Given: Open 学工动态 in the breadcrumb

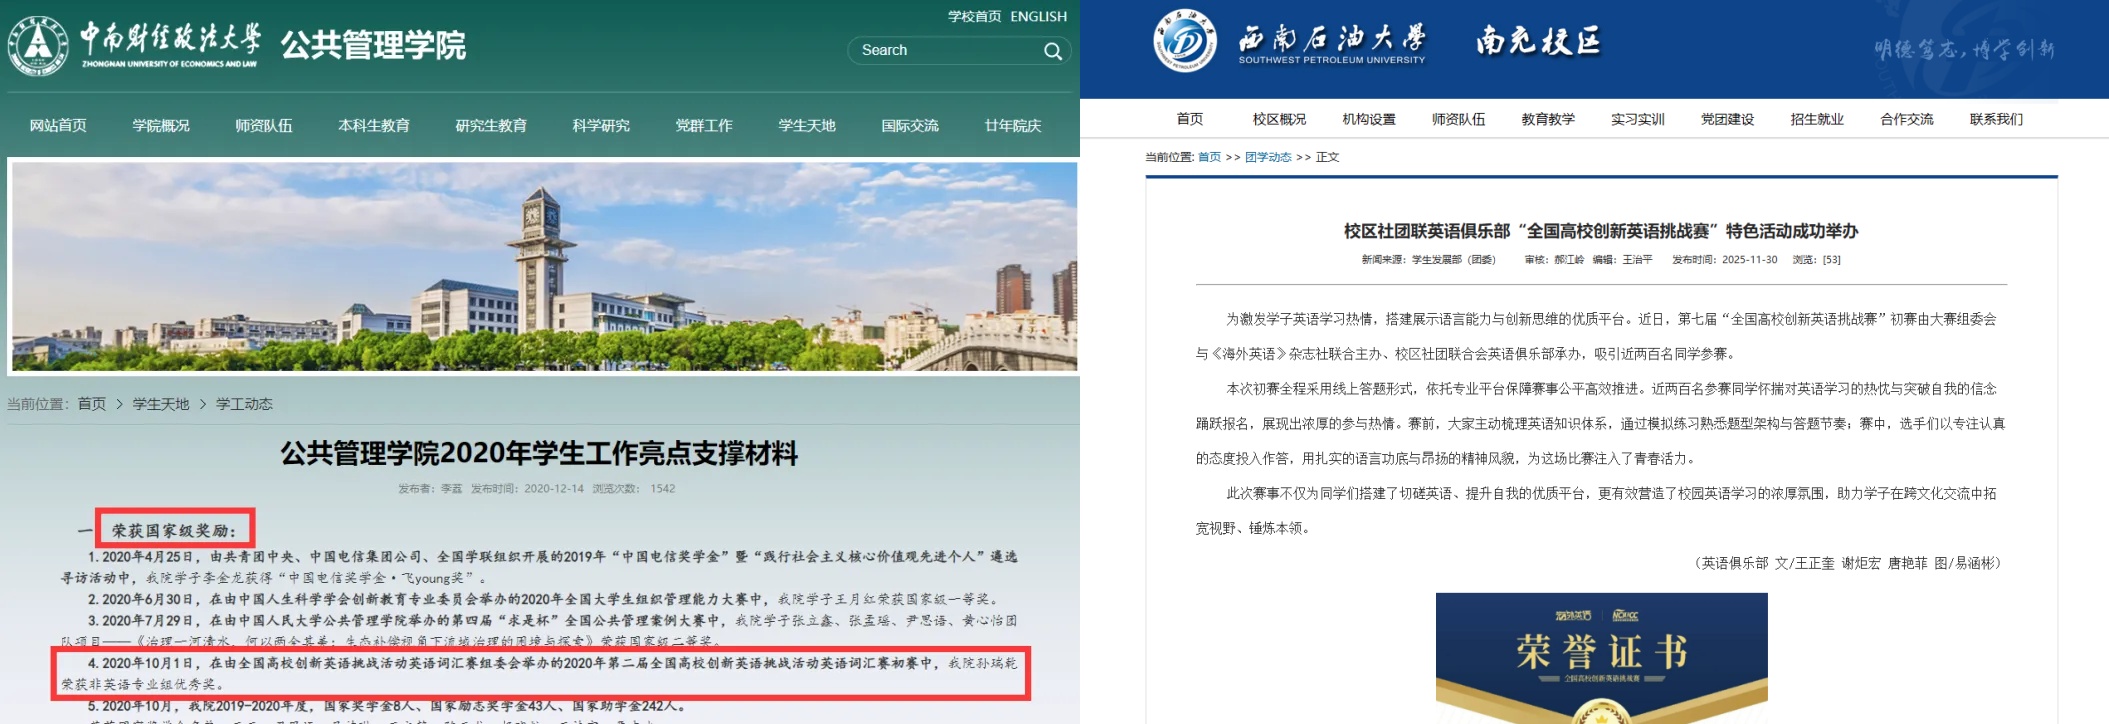Looking at the screenshot, I should pyautogui.click(x=244, y=404).
